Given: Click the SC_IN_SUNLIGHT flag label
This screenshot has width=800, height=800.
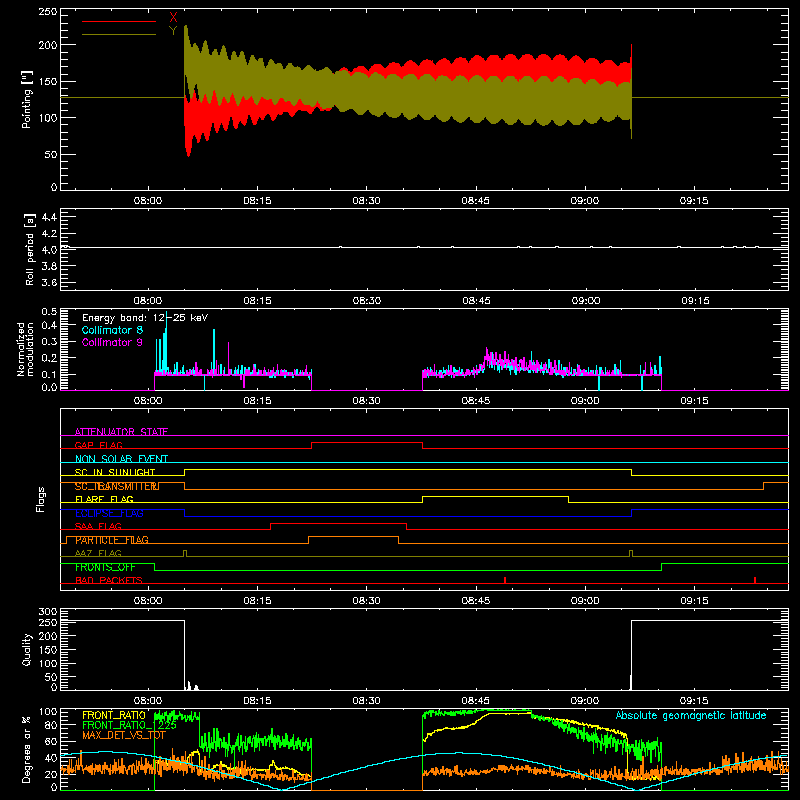Looking at the screenshot, I should coord(115,472).
